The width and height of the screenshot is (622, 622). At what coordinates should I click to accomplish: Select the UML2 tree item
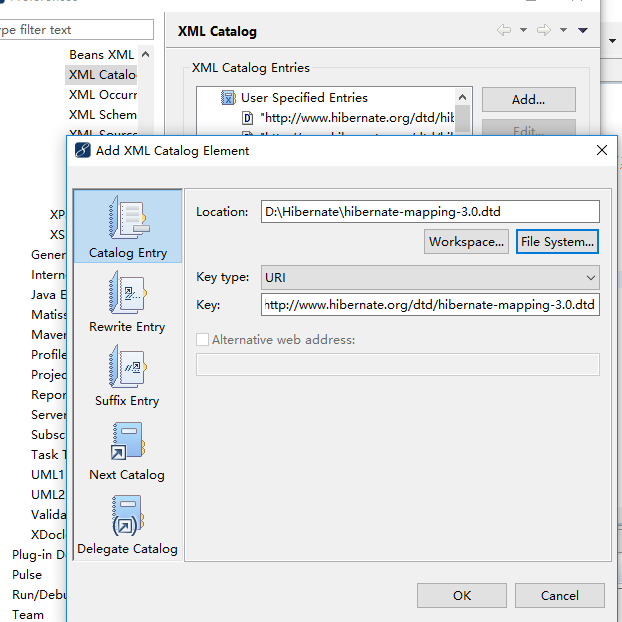click(x=48, y=494)
